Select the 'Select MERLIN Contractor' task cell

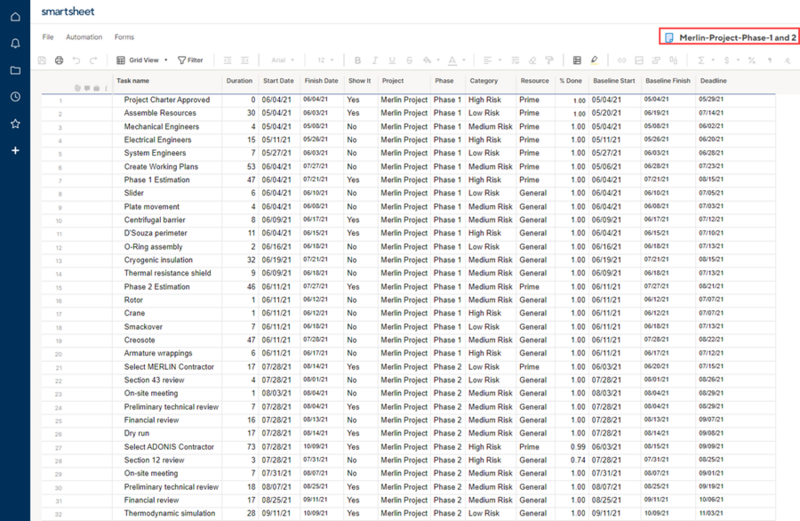167,367
